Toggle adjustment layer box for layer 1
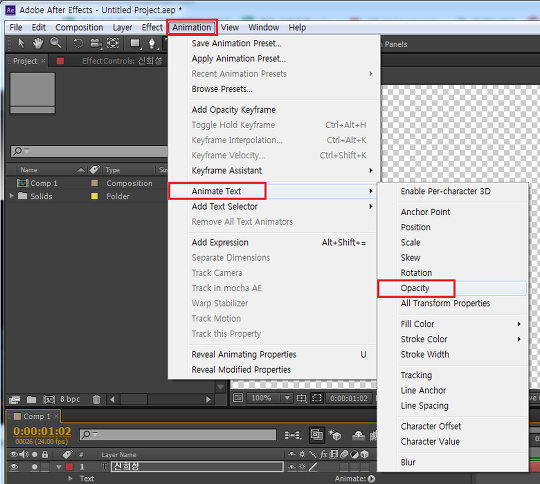 click(x=355, y=467)
